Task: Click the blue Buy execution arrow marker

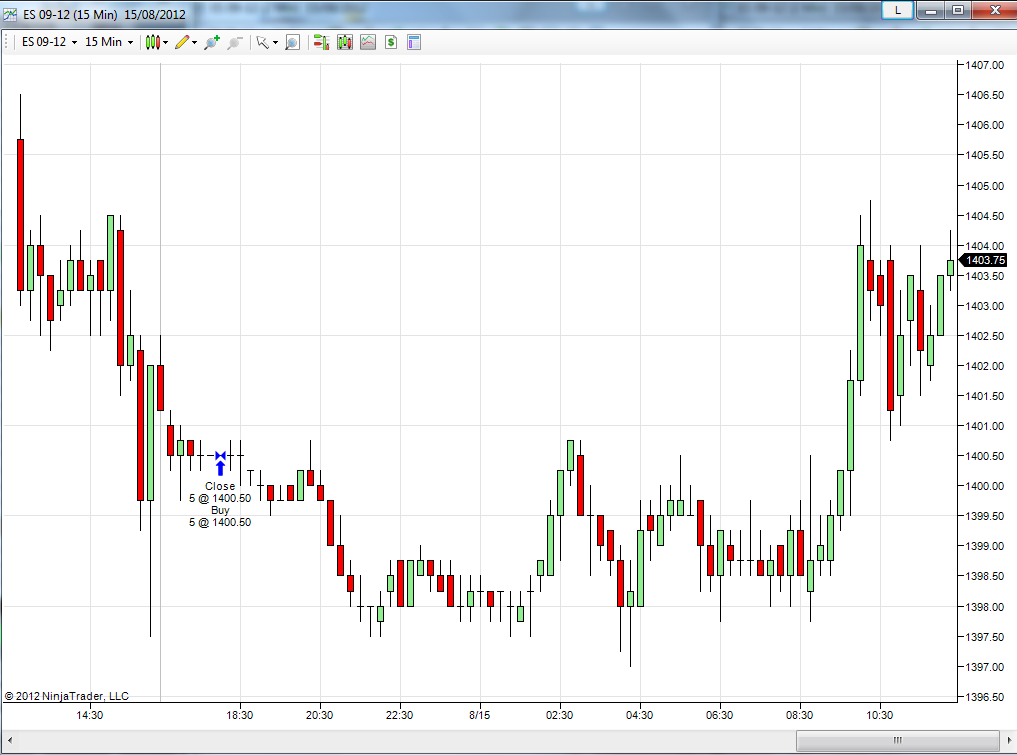Action: coord(221,468)
